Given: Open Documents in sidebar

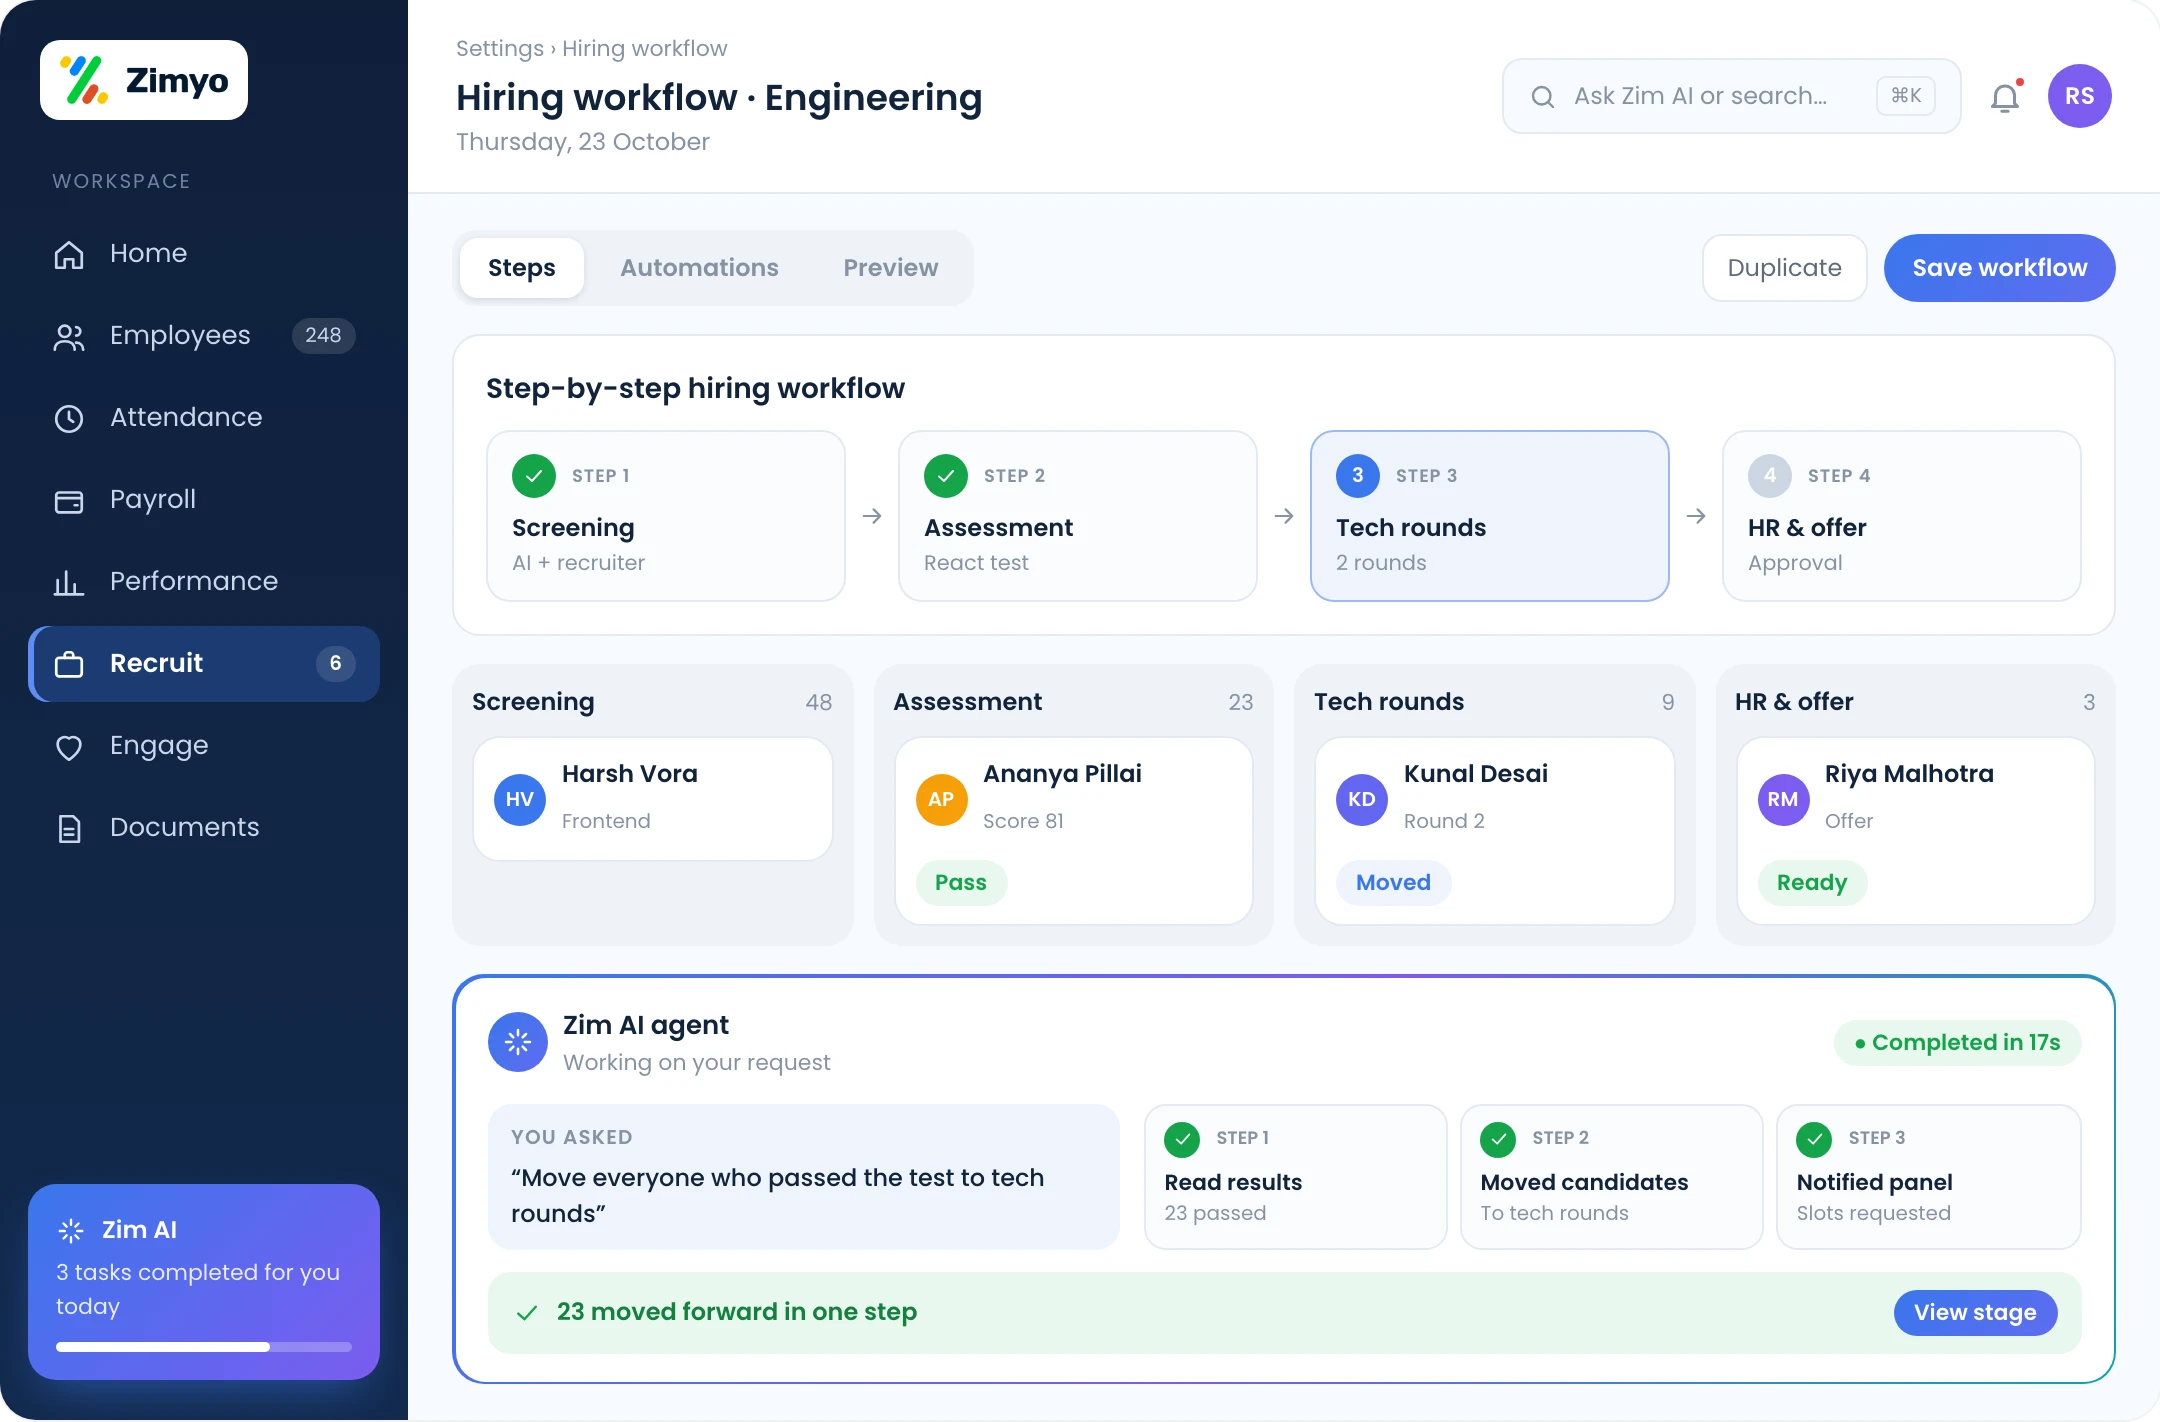Looking at the screenshot, I should click(x=204, y=827).
